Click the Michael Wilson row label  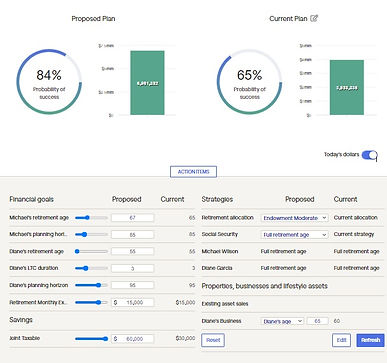pyautogui.click(x=220, y=251)
